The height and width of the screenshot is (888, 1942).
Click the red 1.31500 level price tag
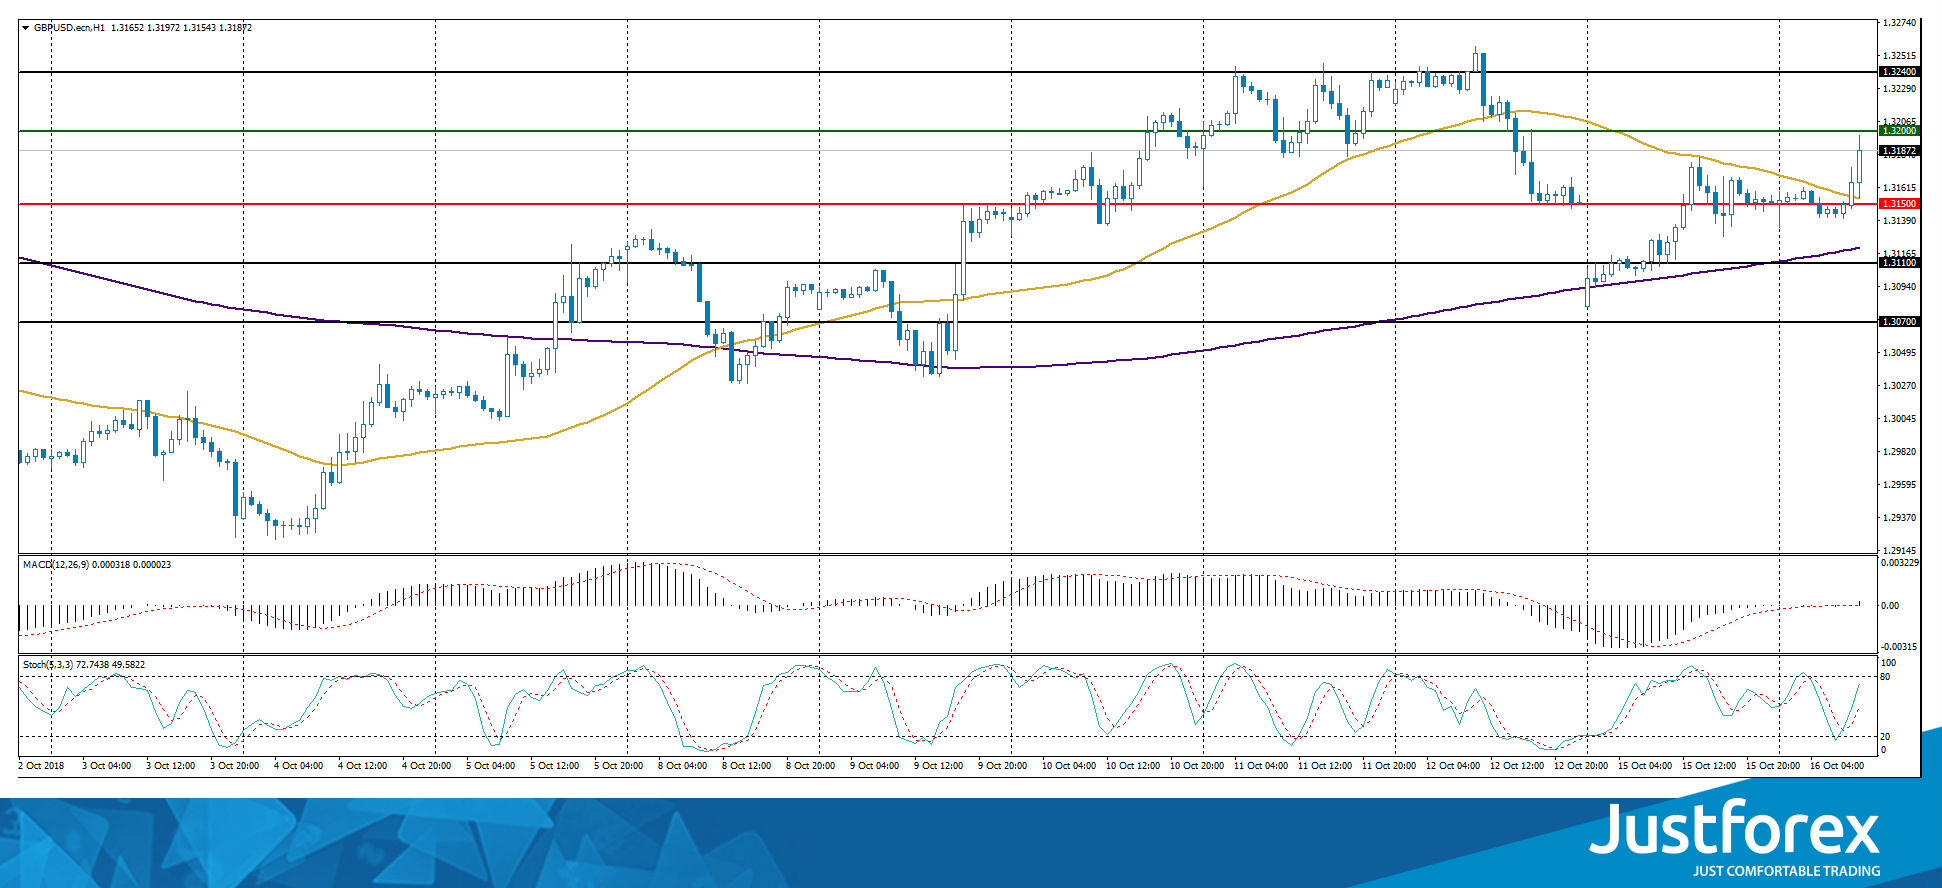pos(1899,204)
